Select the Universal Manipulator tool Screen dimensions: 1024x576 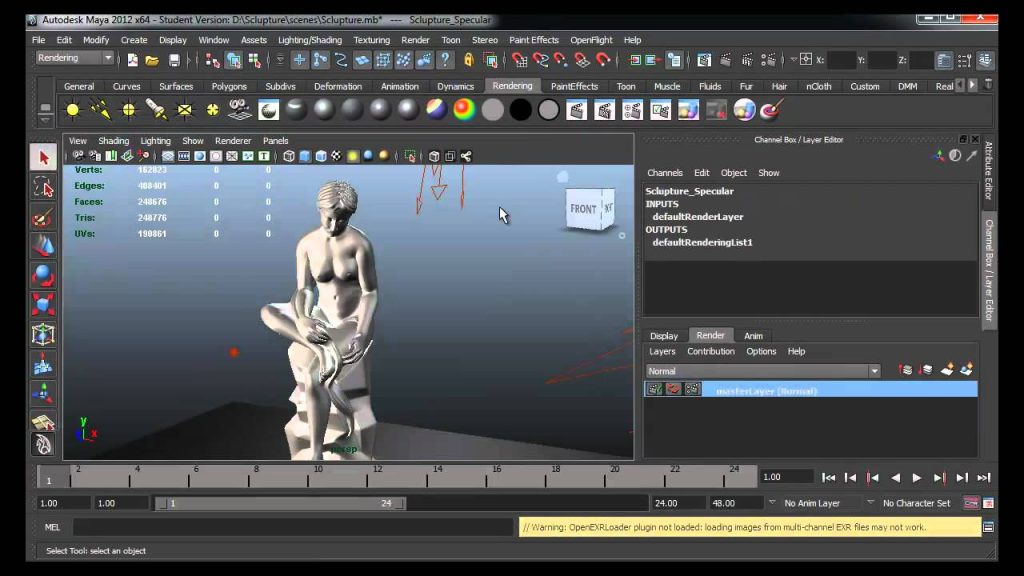43,334
